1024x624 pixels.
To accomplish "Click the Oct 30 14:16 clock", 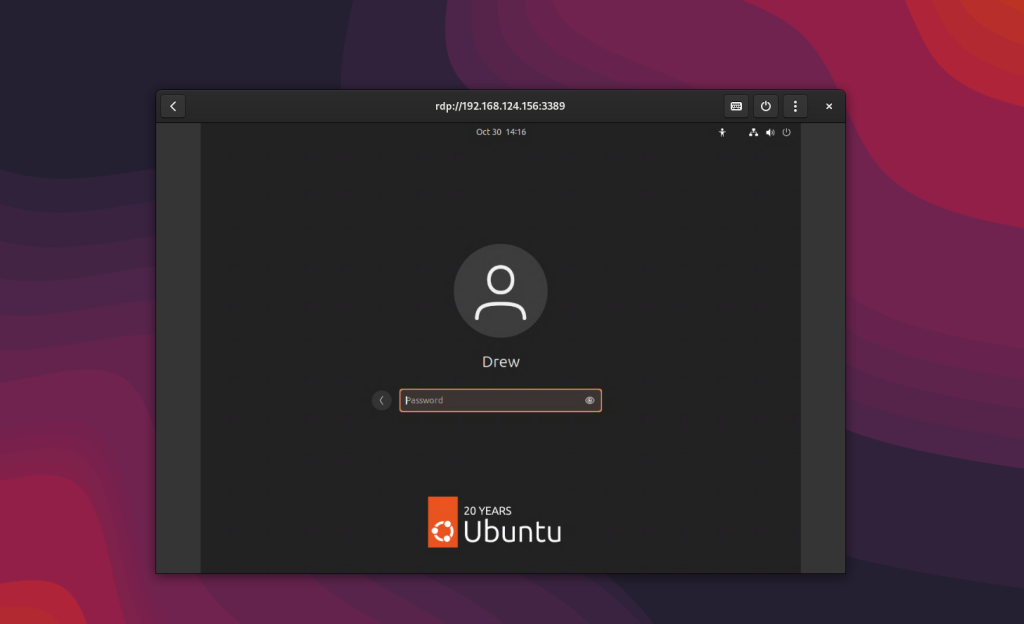I will point(501,132).
